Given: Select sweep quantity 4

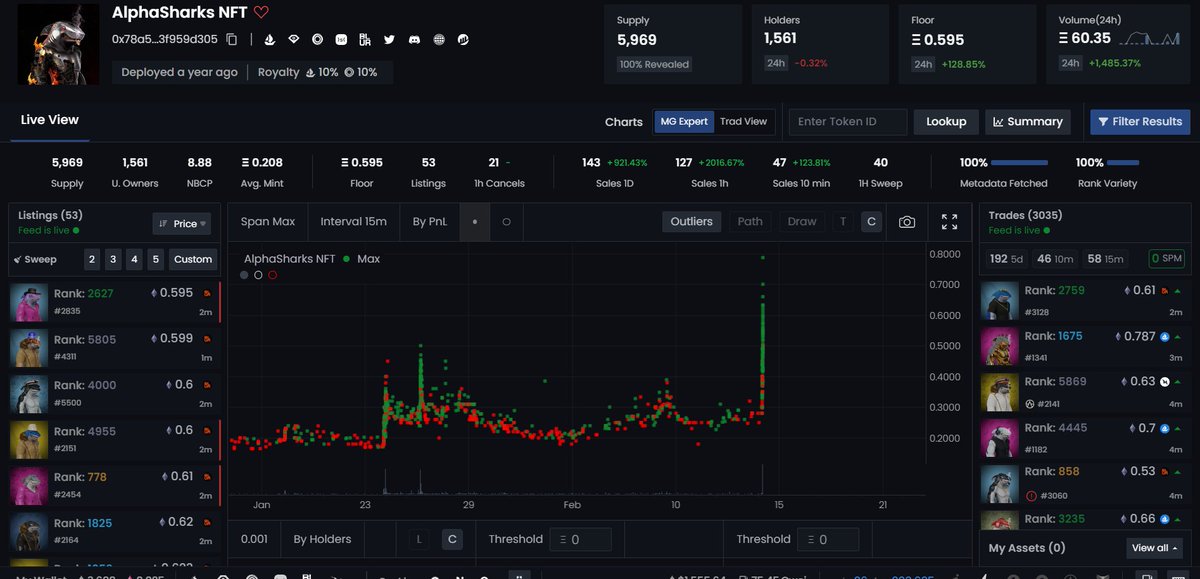Looking at the screenshot, I should pyautogui.click(x=134, y=259).
